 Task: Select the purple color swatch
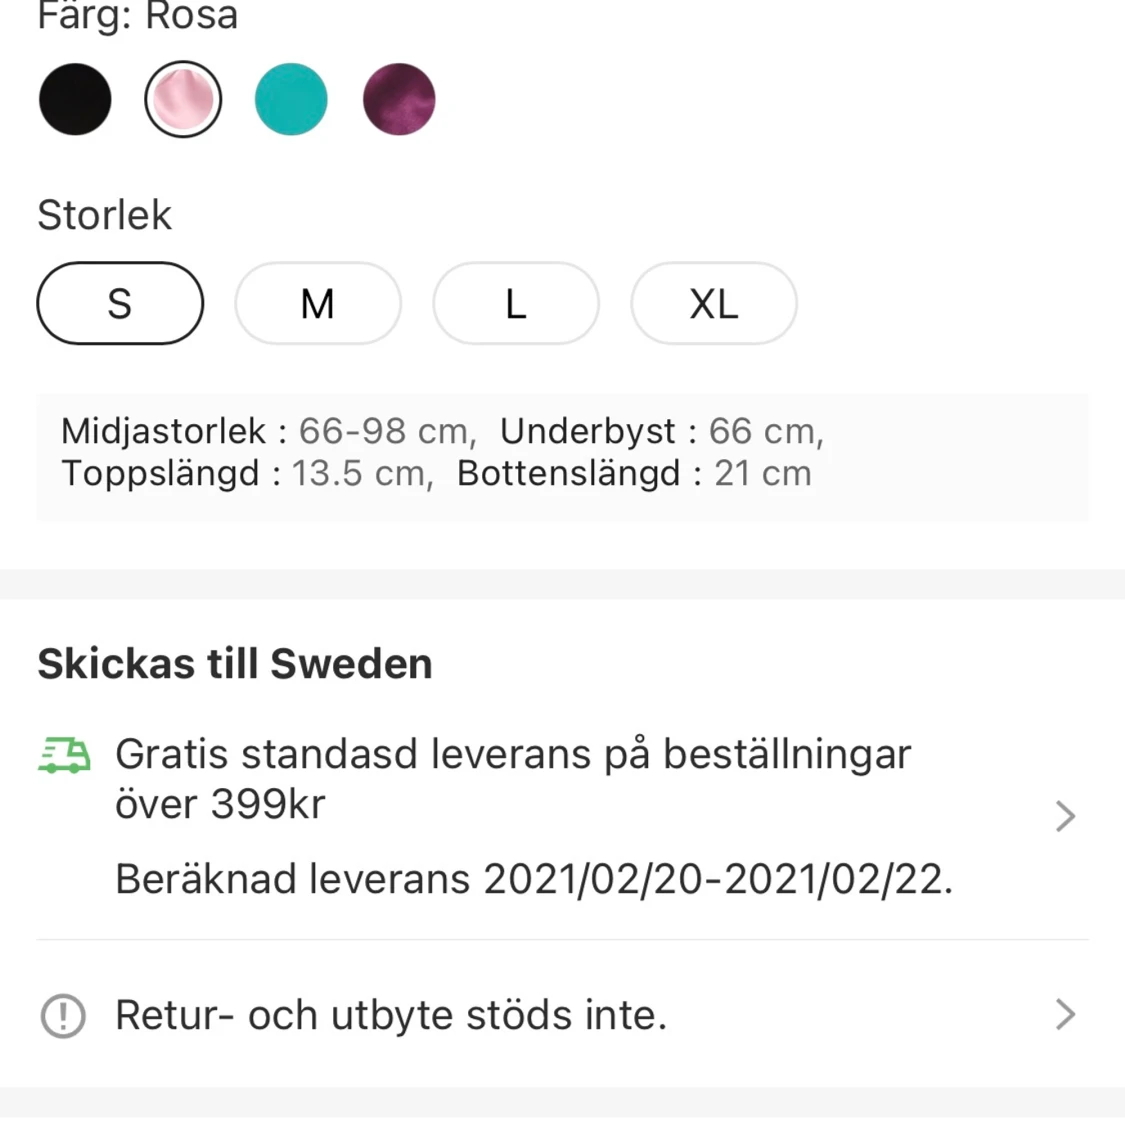coord(399,99)
